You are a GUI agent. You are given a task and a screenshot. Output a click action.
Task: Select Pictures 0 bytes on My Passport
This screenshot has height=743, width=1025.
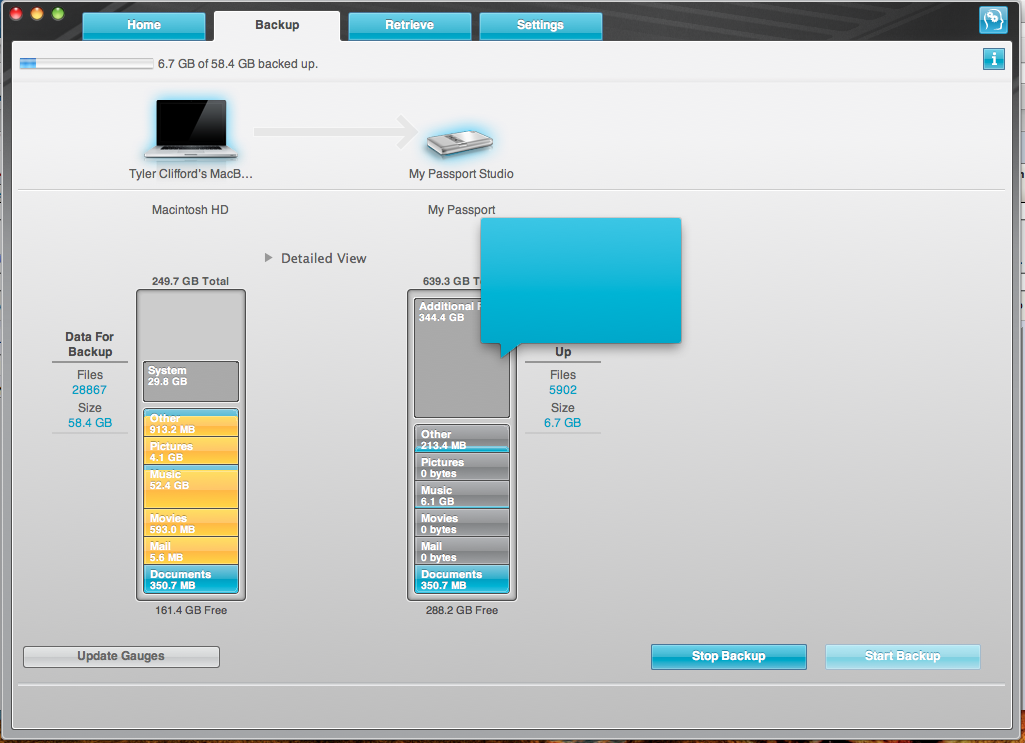462,467
